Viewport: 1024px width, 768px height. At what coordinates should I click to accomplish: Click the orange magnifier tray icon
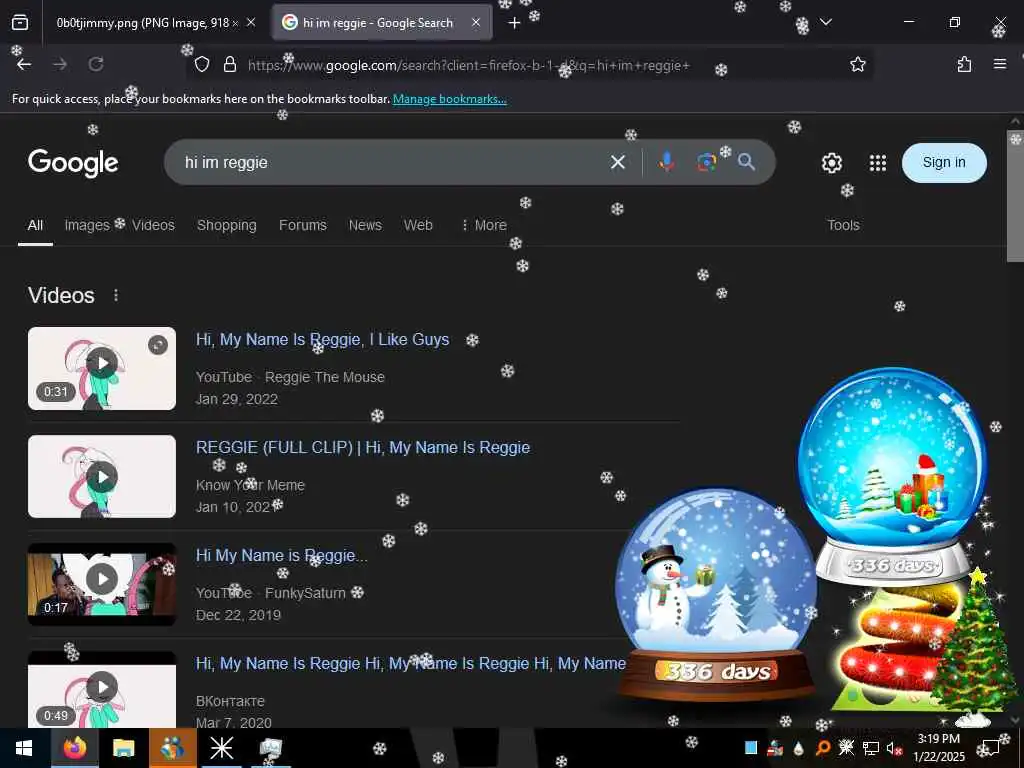[x=822, y=748]
